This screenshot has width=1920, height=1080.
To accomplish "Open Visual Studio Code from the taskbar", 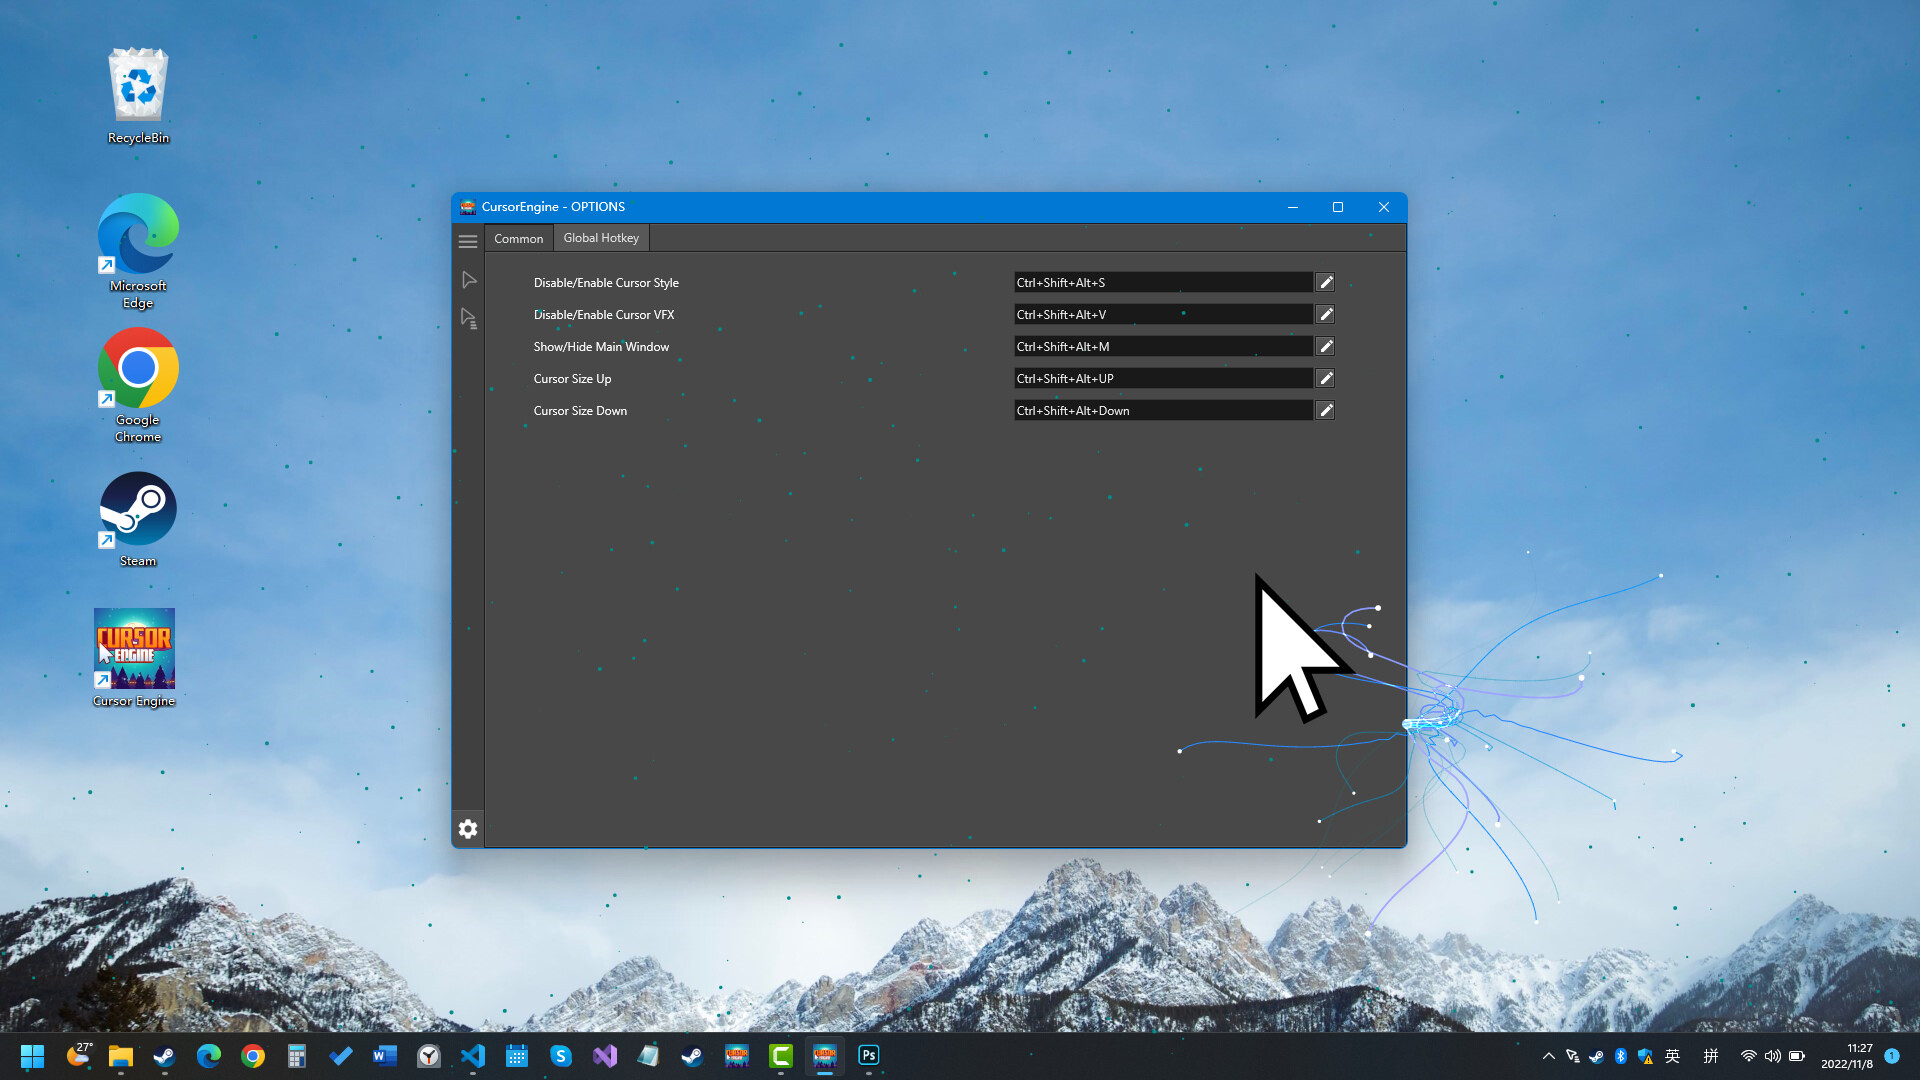I will click(473, 1055).
